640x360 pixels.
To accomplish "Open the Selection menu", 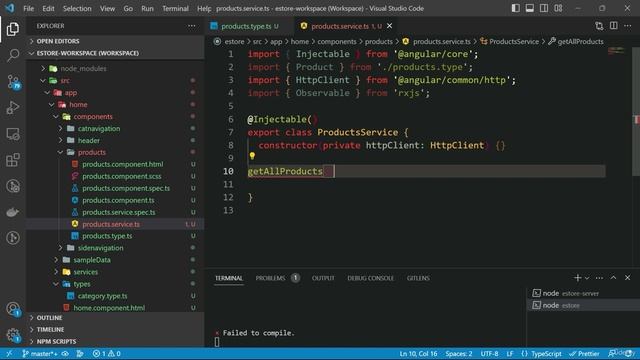I will pyautogui.click(x=77, y=8).
